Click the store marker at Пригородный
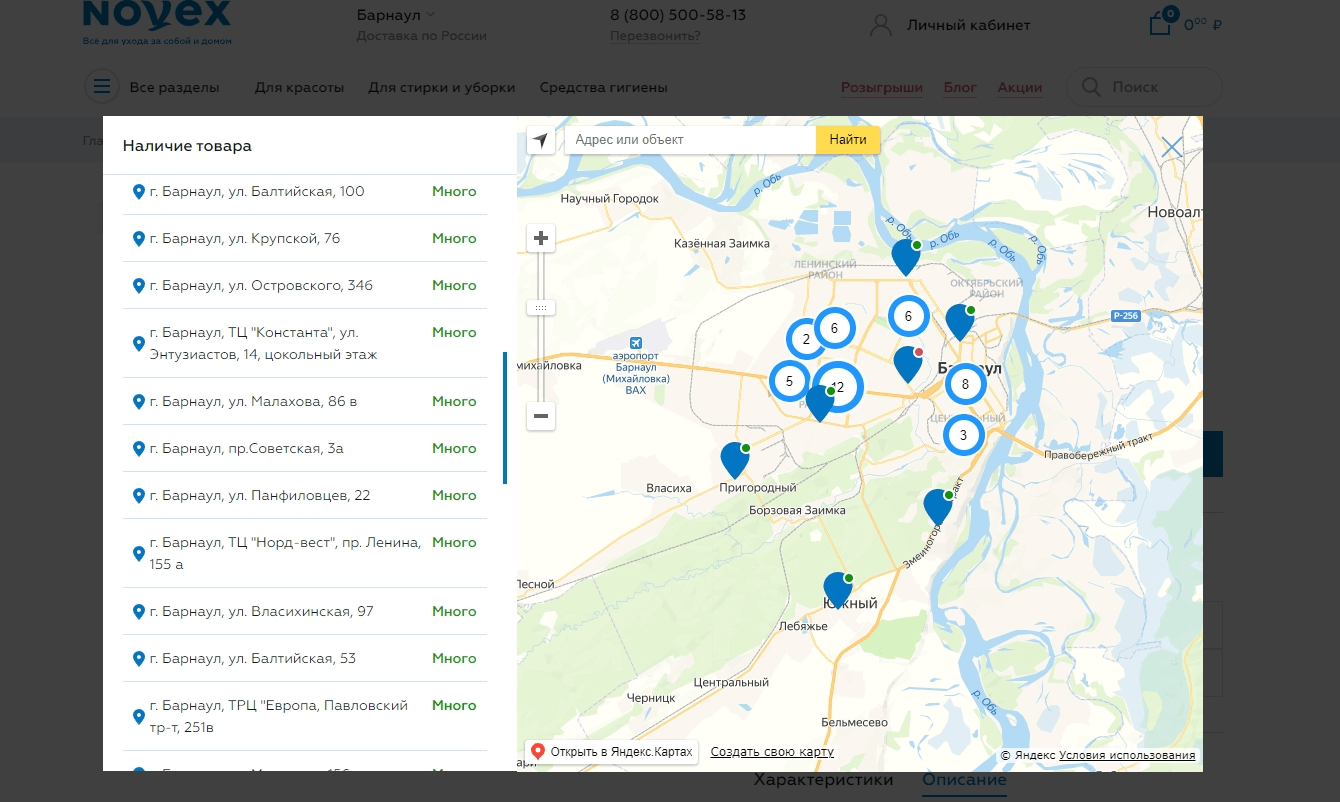Image resolution: width=1340 pixels, height=802 pixels. pyautogui.click(x=735, y=460)
